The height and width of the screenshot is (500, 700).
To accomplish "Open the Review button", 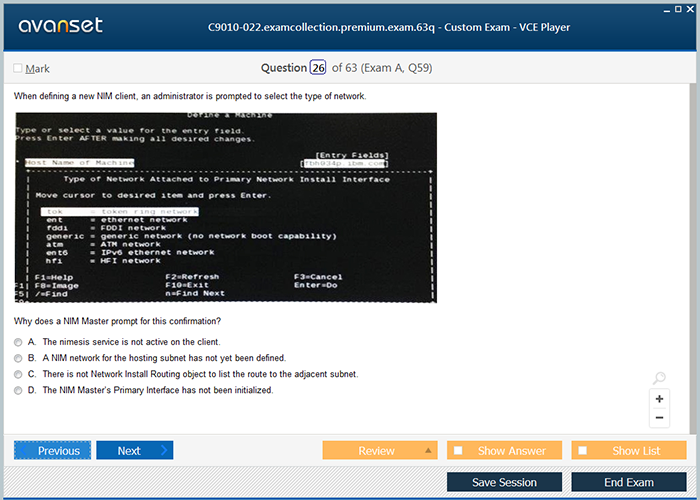I will [x=376, y=451].
